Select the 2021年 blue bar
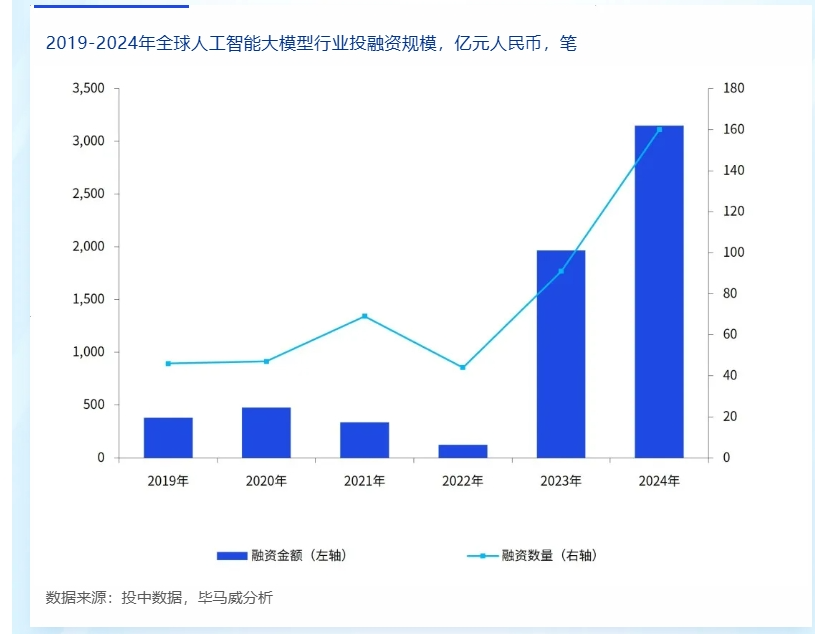This screenshot has width=815, height=634. click(x=364, y=440)
